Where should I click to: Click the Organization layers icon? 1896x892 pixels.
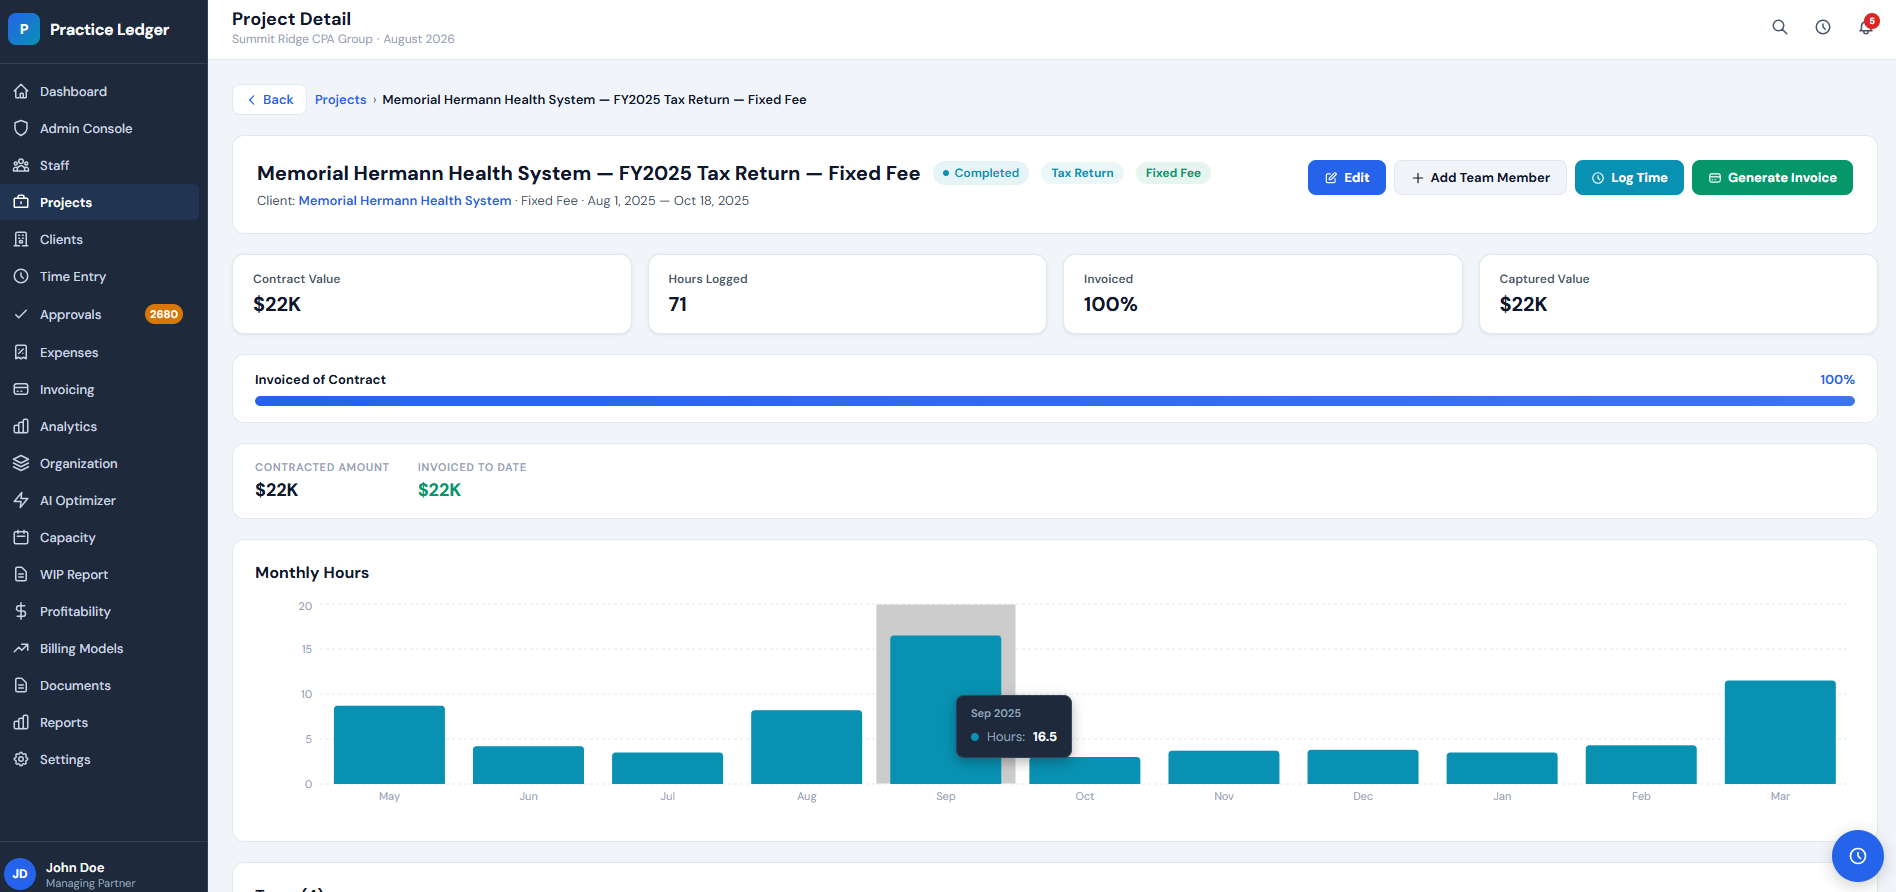coord(21,463)
